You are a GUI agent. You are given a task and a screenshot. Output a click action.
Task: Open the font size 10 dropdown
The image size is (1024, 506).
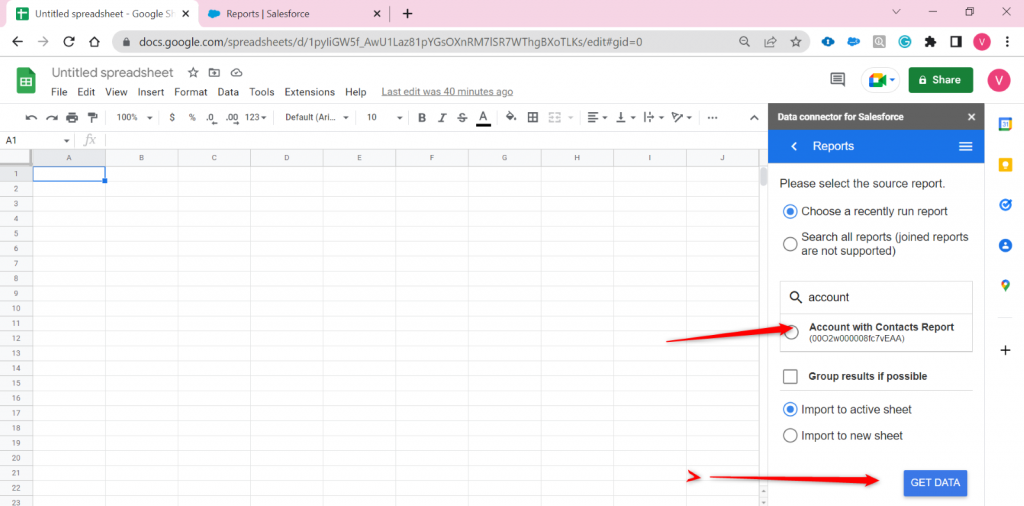click(384, 118)
